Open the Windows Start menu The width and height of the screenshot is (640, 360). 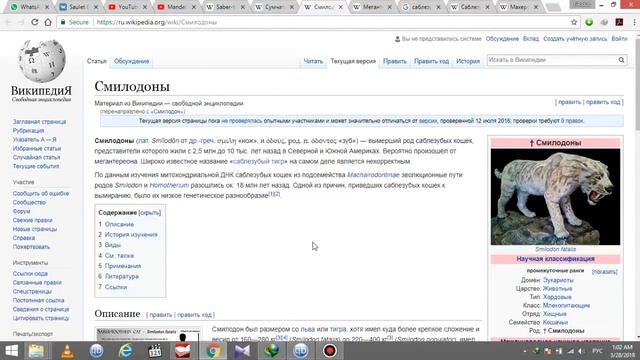click(x=11, y=351)
